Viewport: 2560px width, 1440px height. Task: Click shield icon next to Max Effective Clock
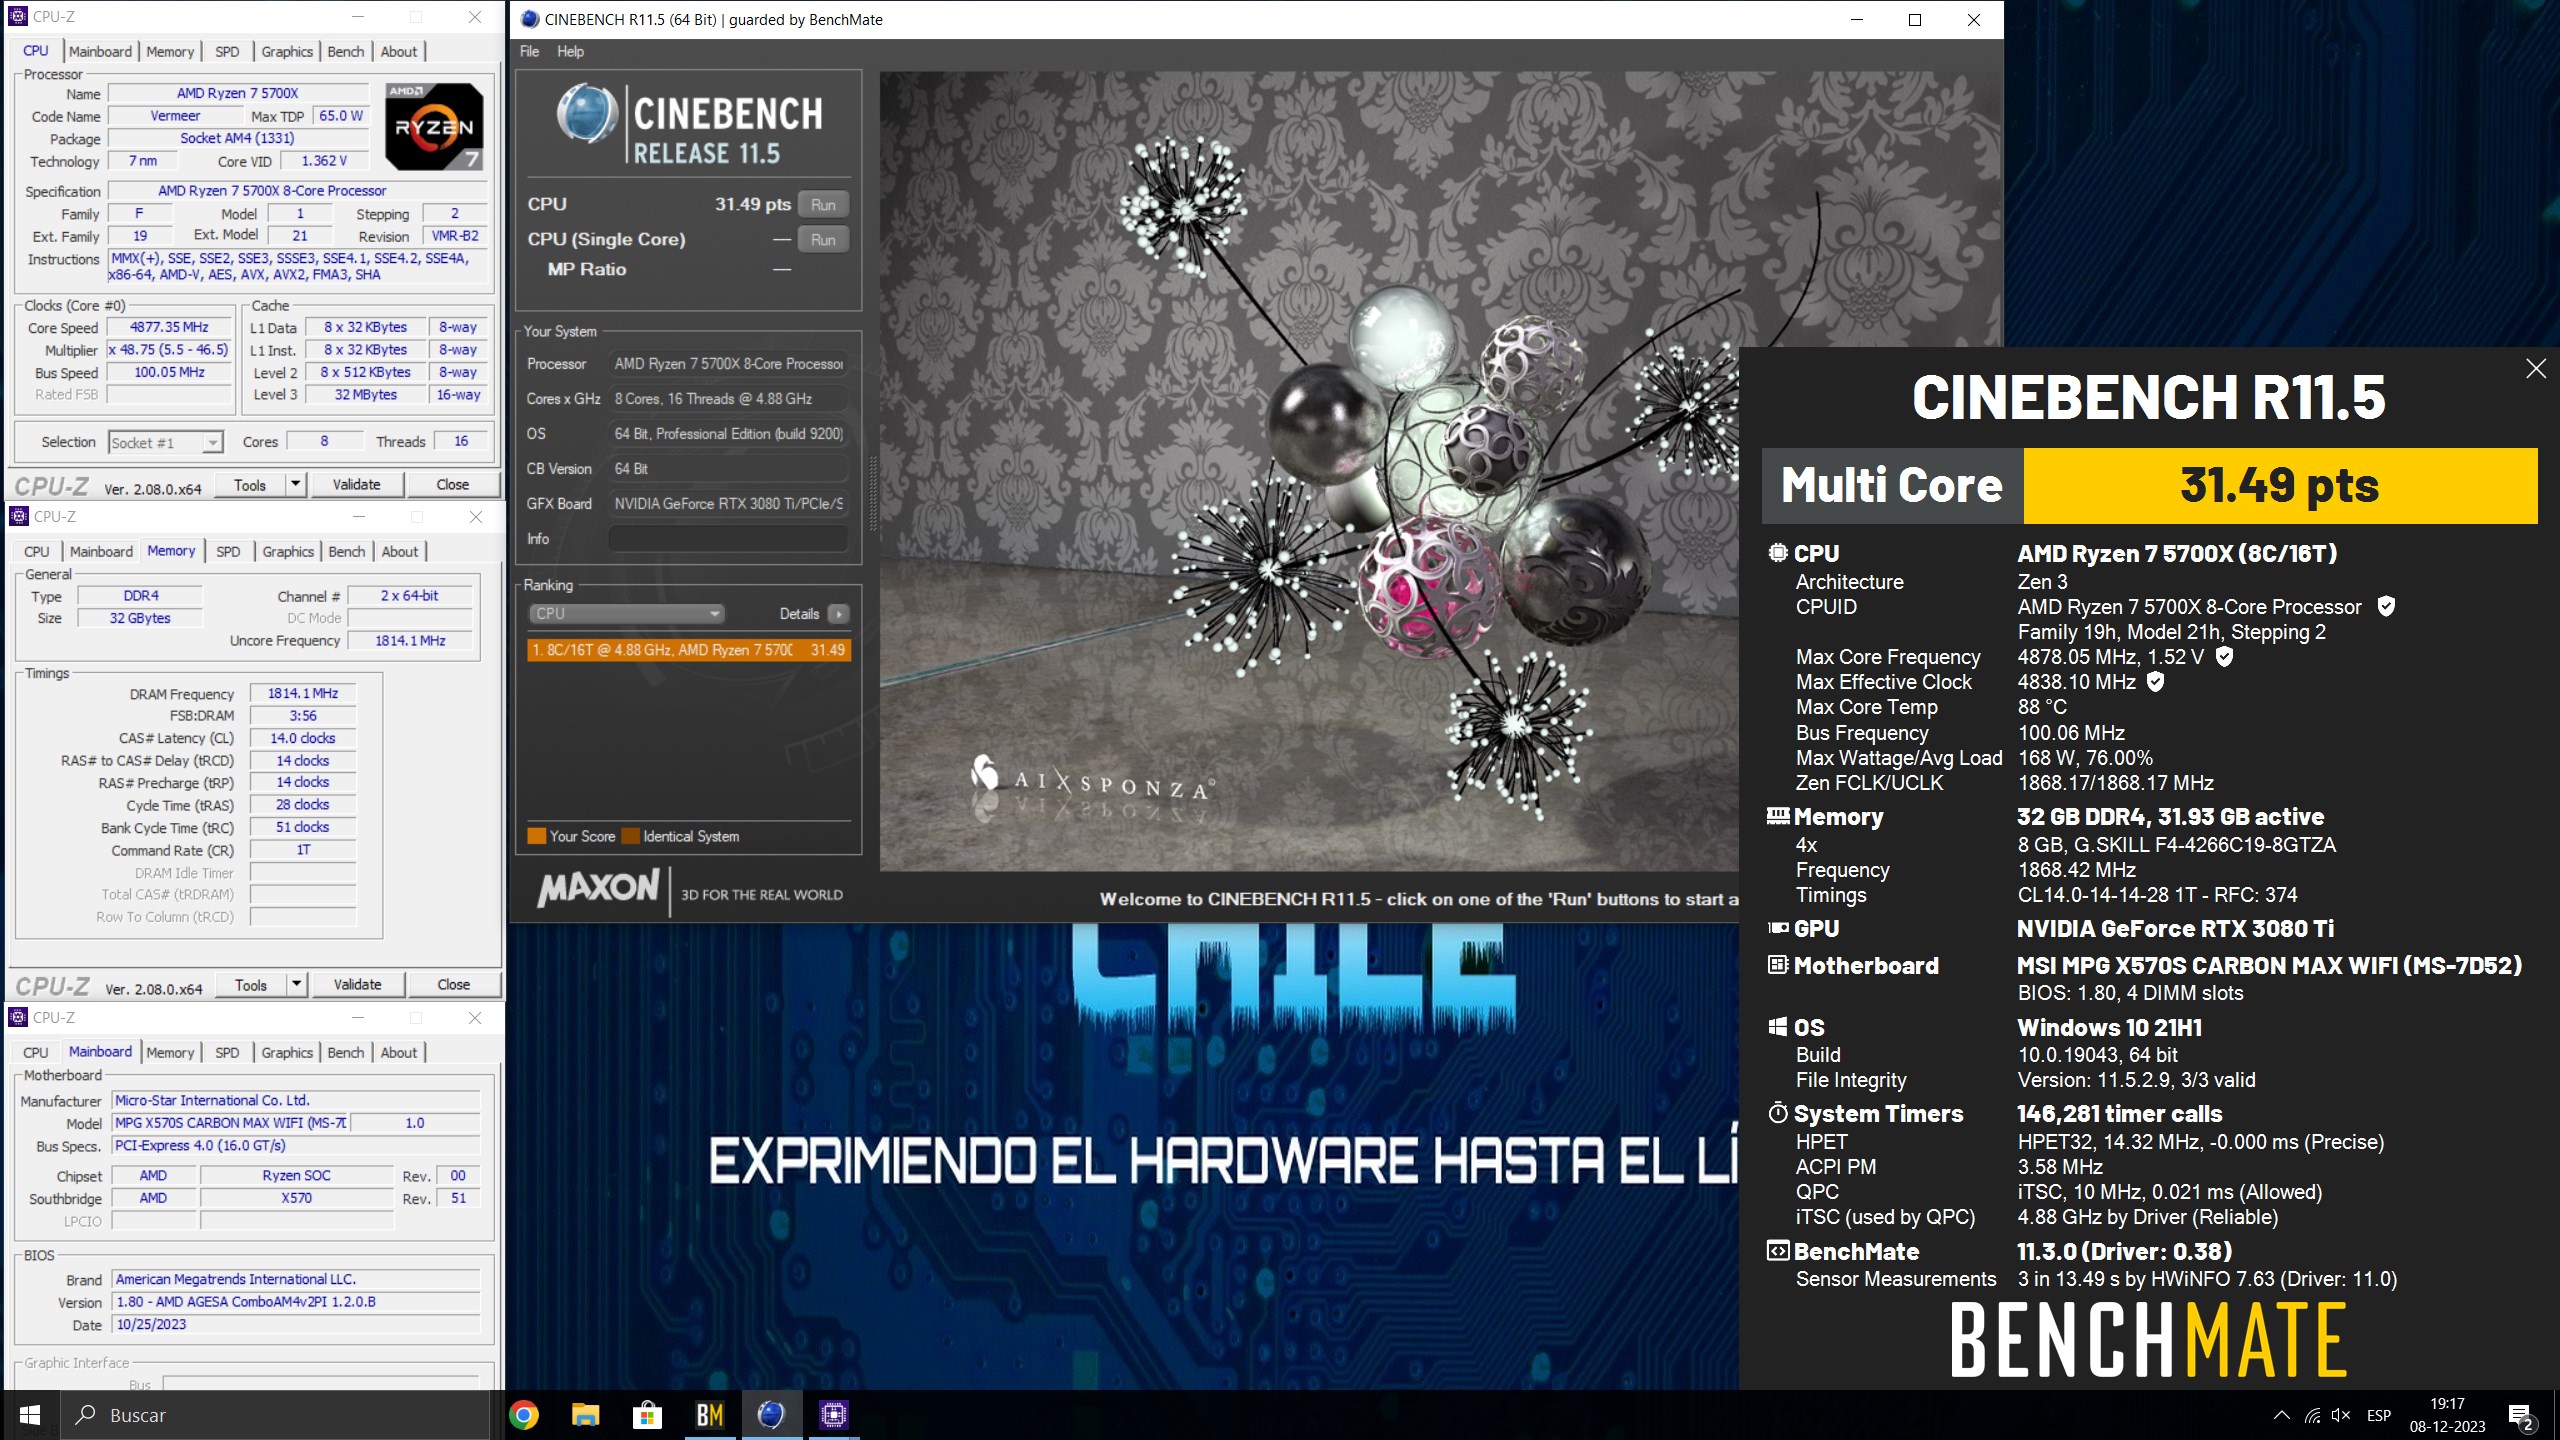pos(2156,682)
